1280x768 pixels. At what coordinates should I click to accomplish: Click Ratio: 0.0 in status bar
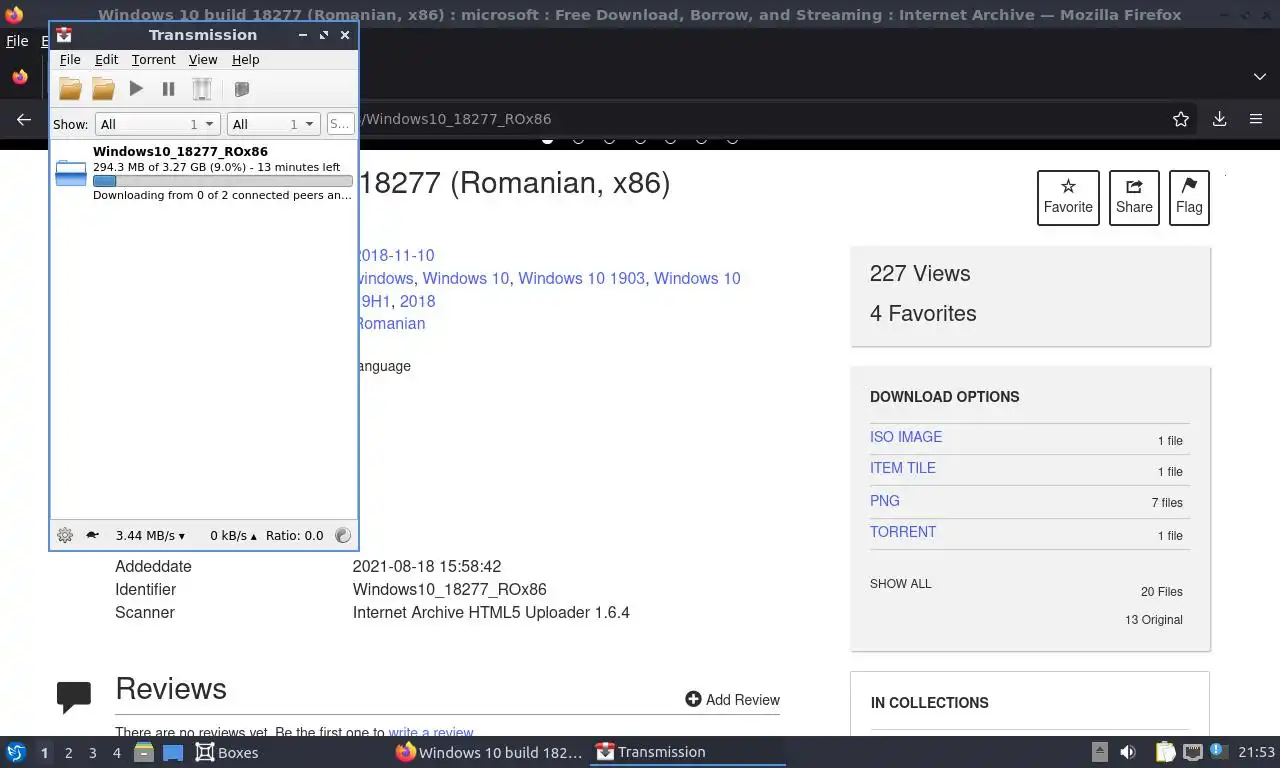(294, 535)
